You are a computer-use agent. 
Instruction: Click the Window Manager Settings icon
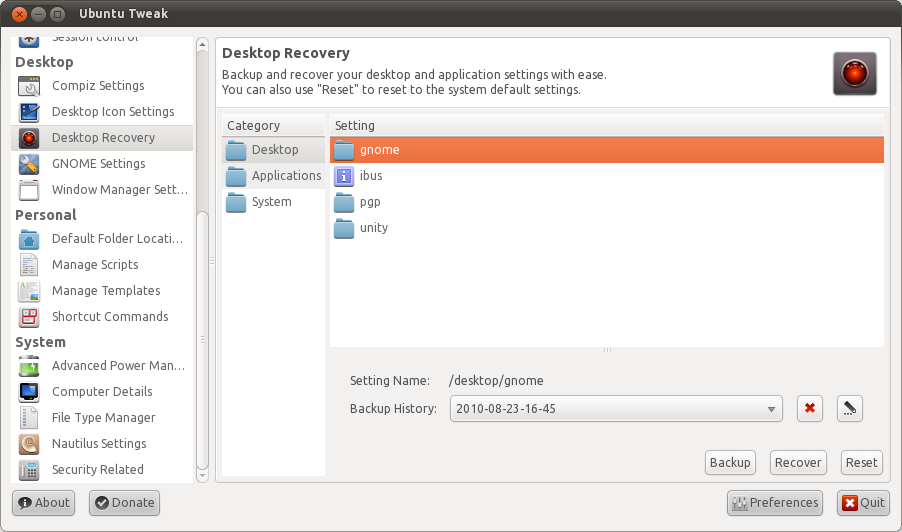click(29, 190)
